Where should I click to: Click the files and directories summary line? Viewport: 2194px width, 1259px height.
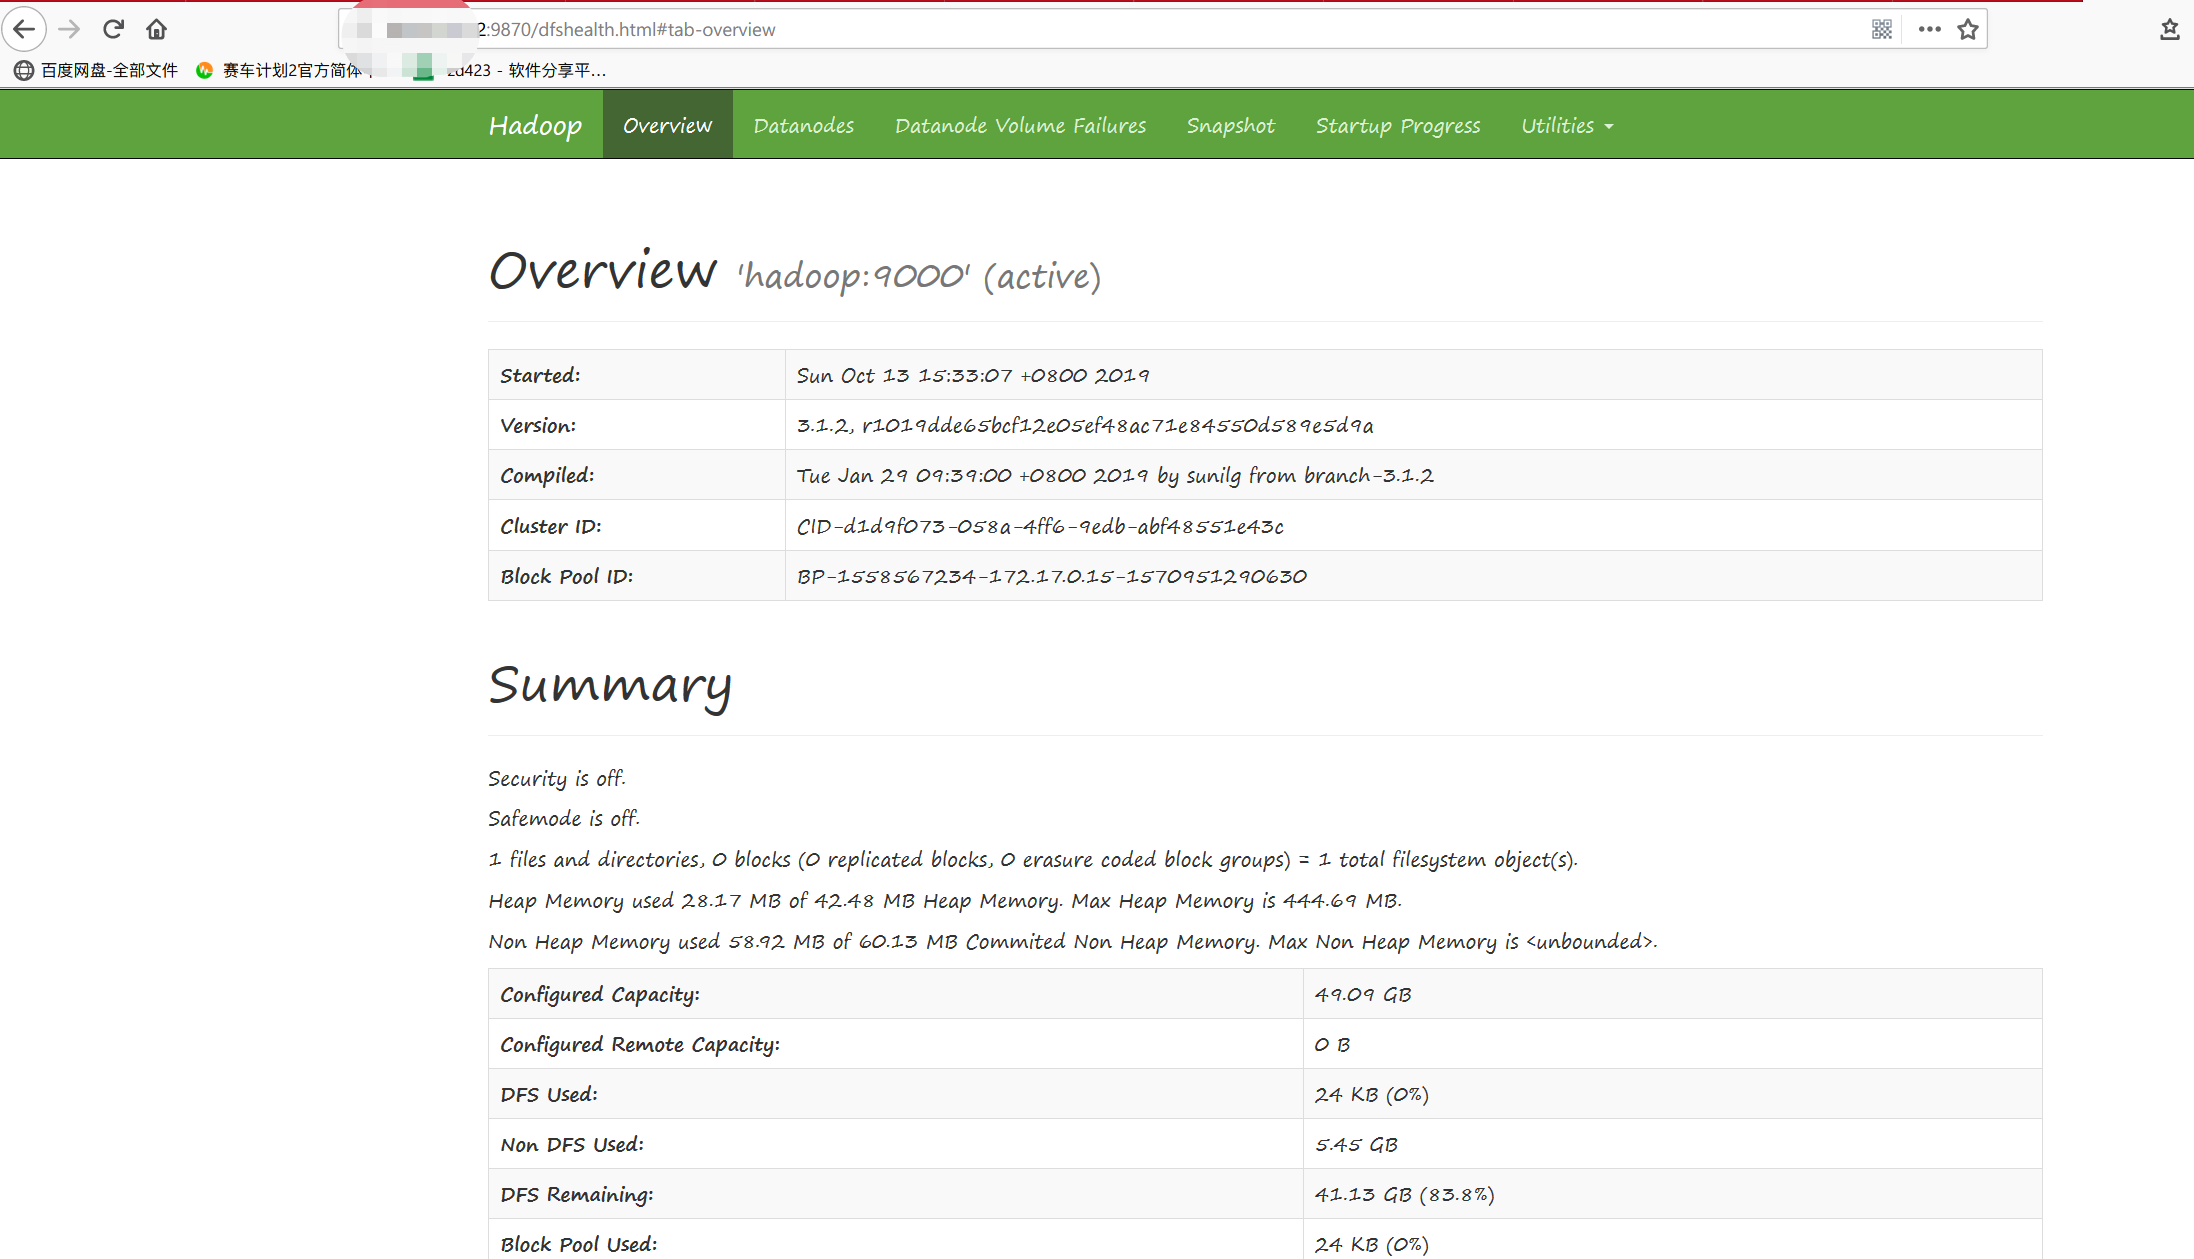pos(1032,859)
